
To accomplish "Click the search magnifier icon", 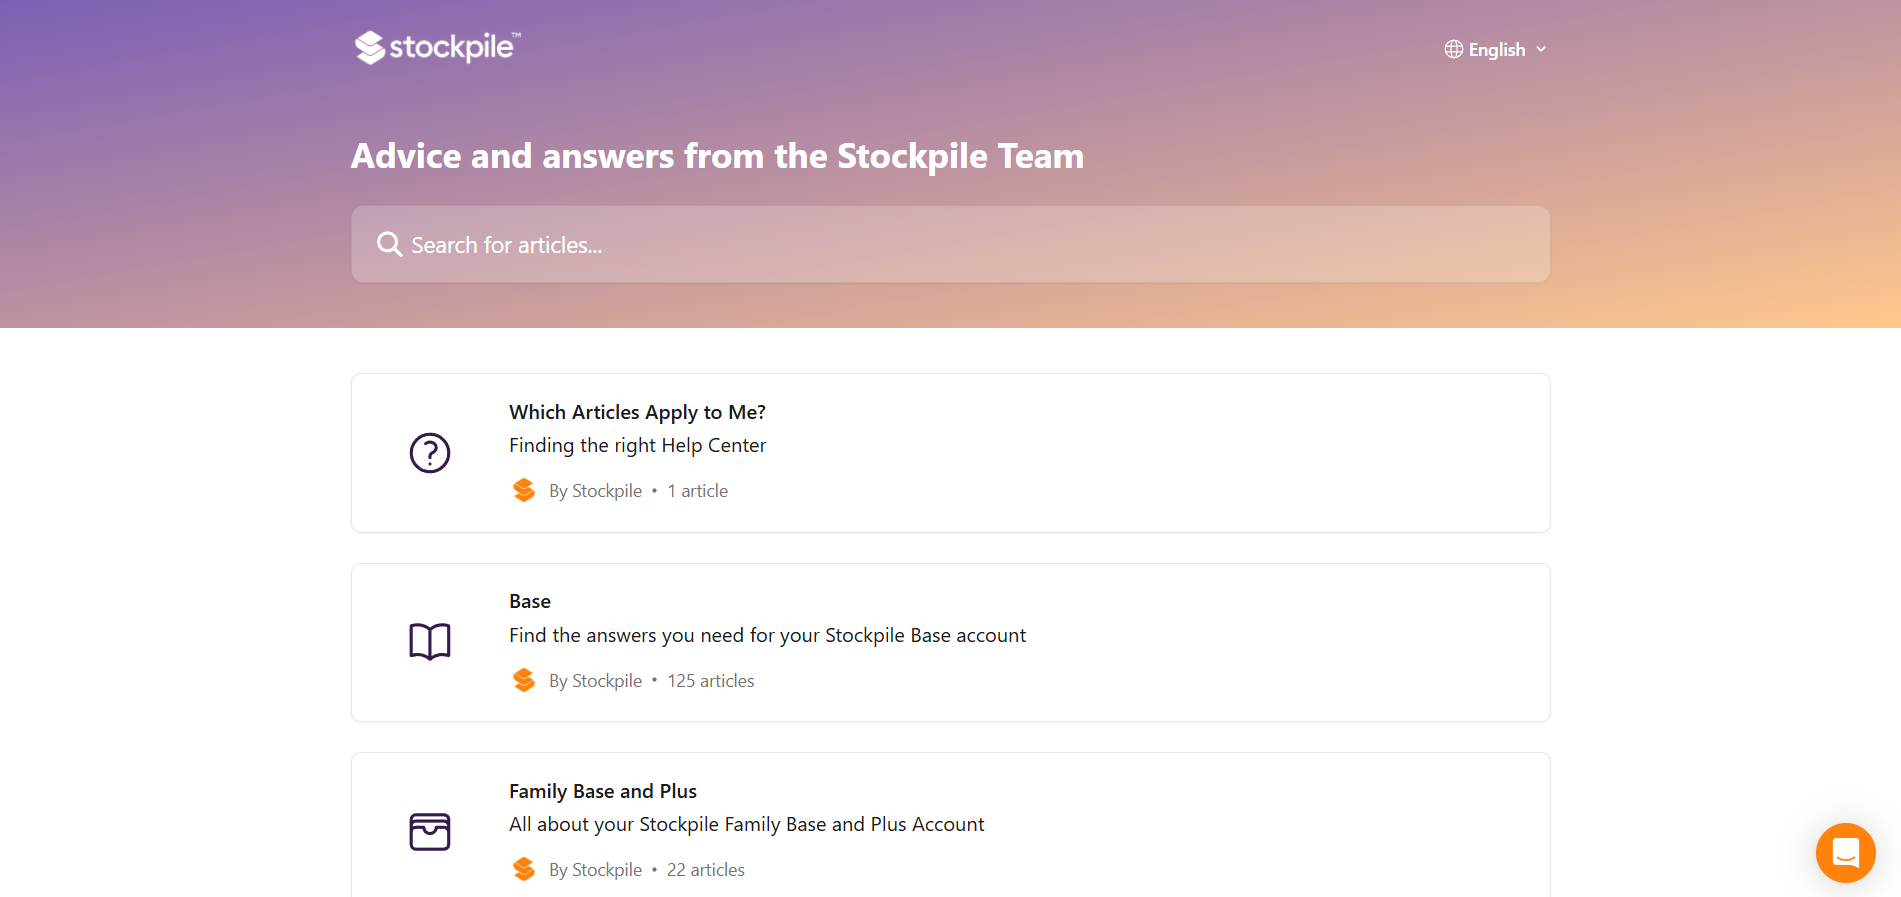I will click(389, 245).
